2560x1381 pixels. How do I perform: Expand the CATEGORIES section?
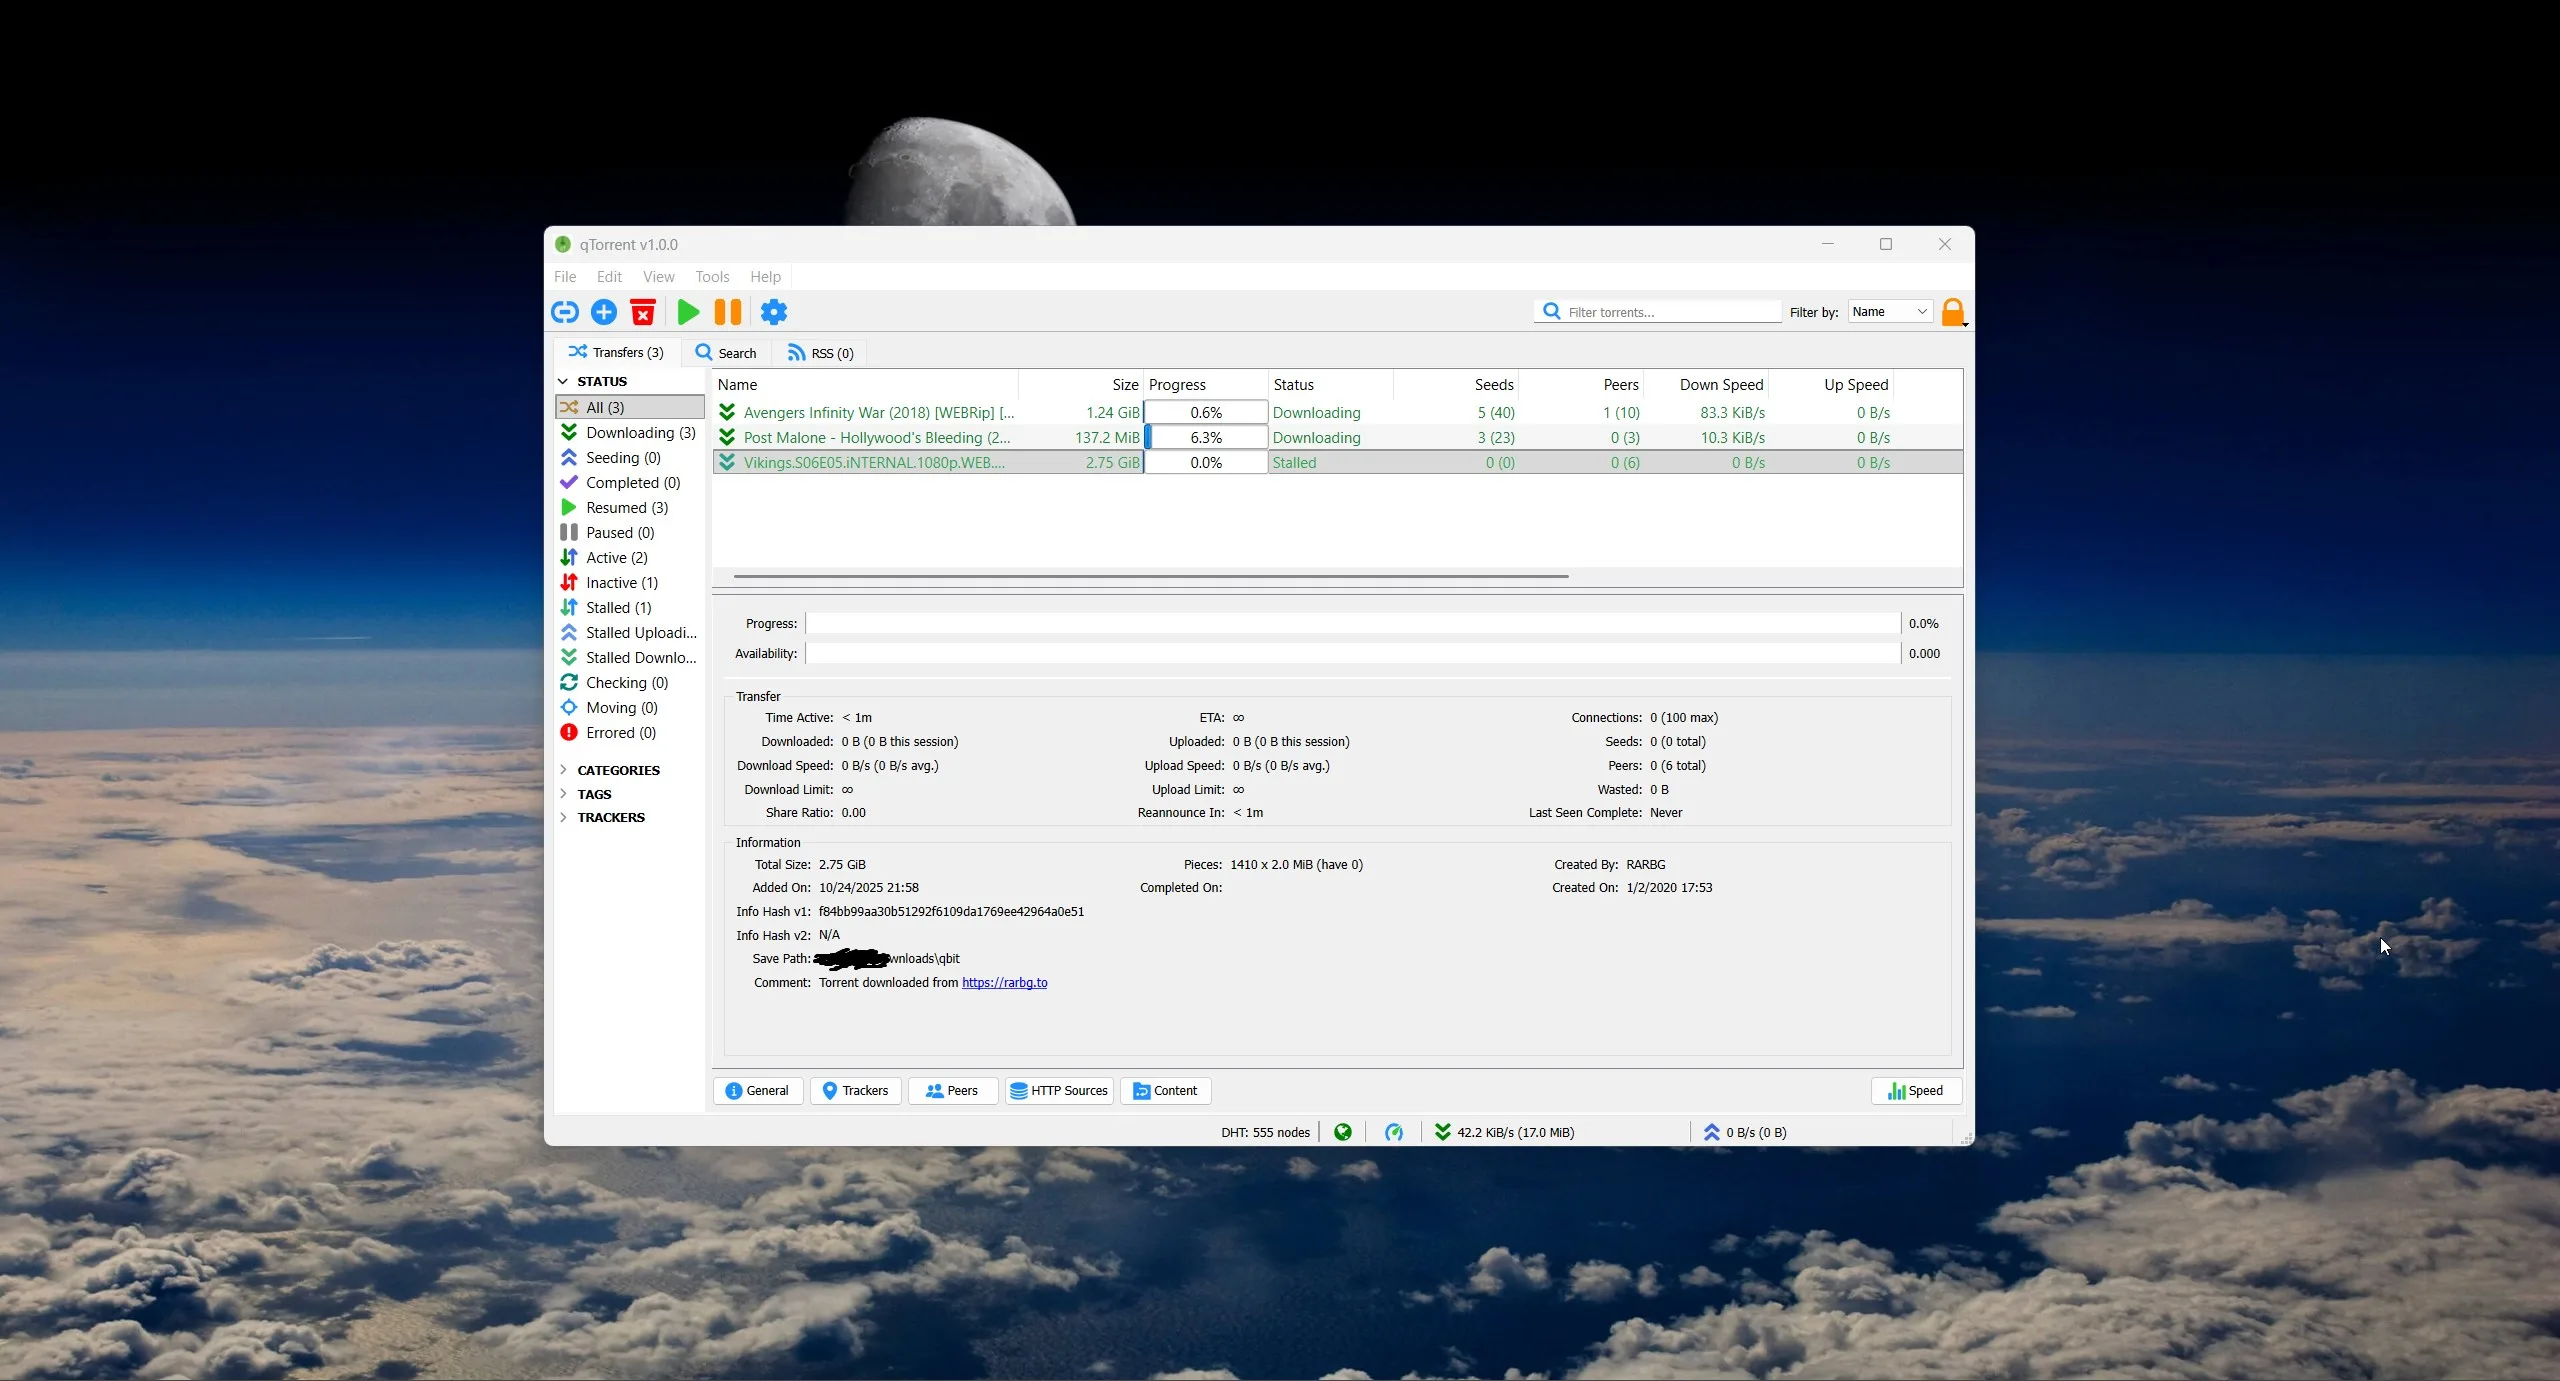pos(563,770)
